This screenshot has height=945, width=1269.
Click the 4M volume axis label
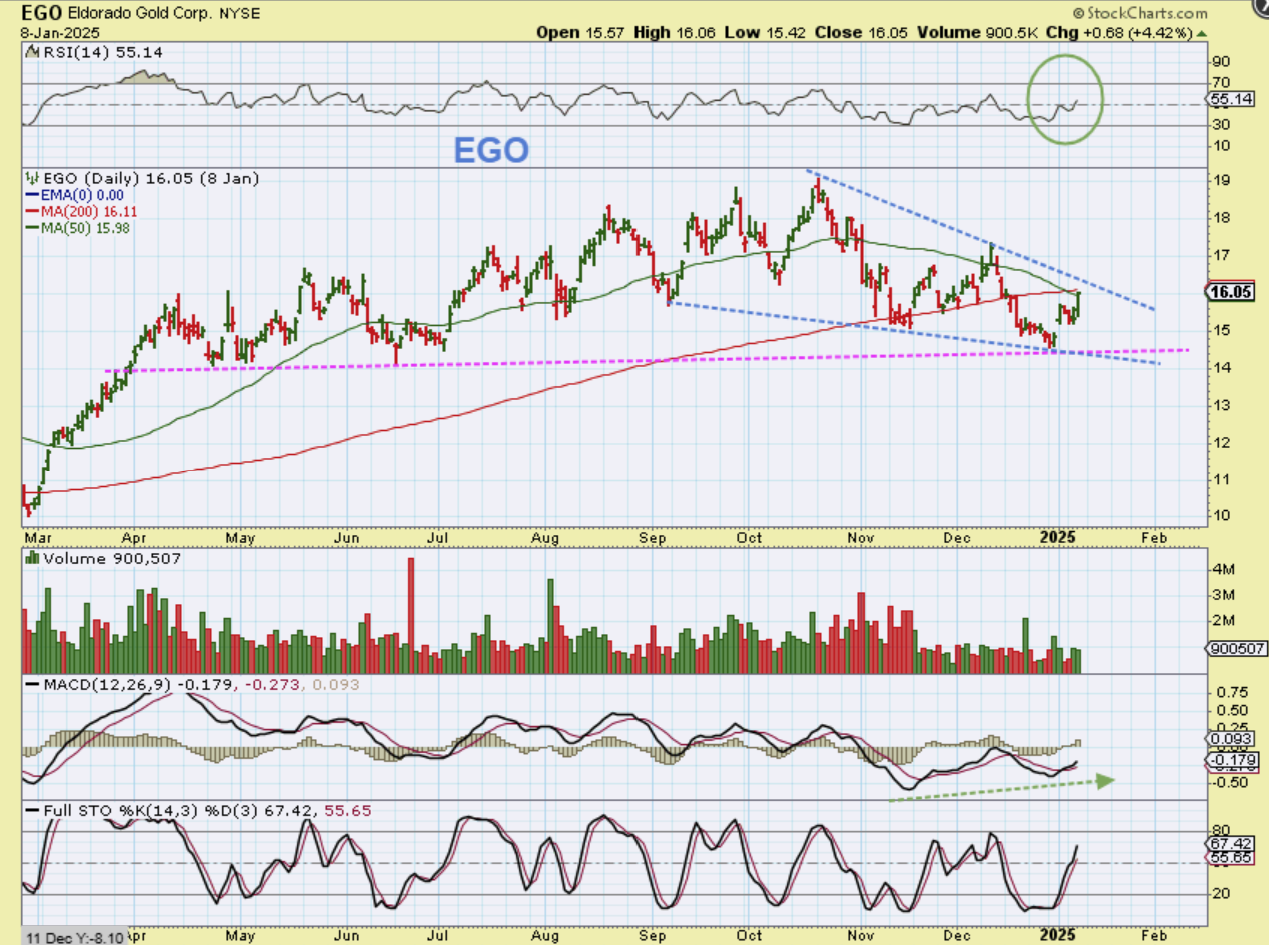click(1222, 569)
